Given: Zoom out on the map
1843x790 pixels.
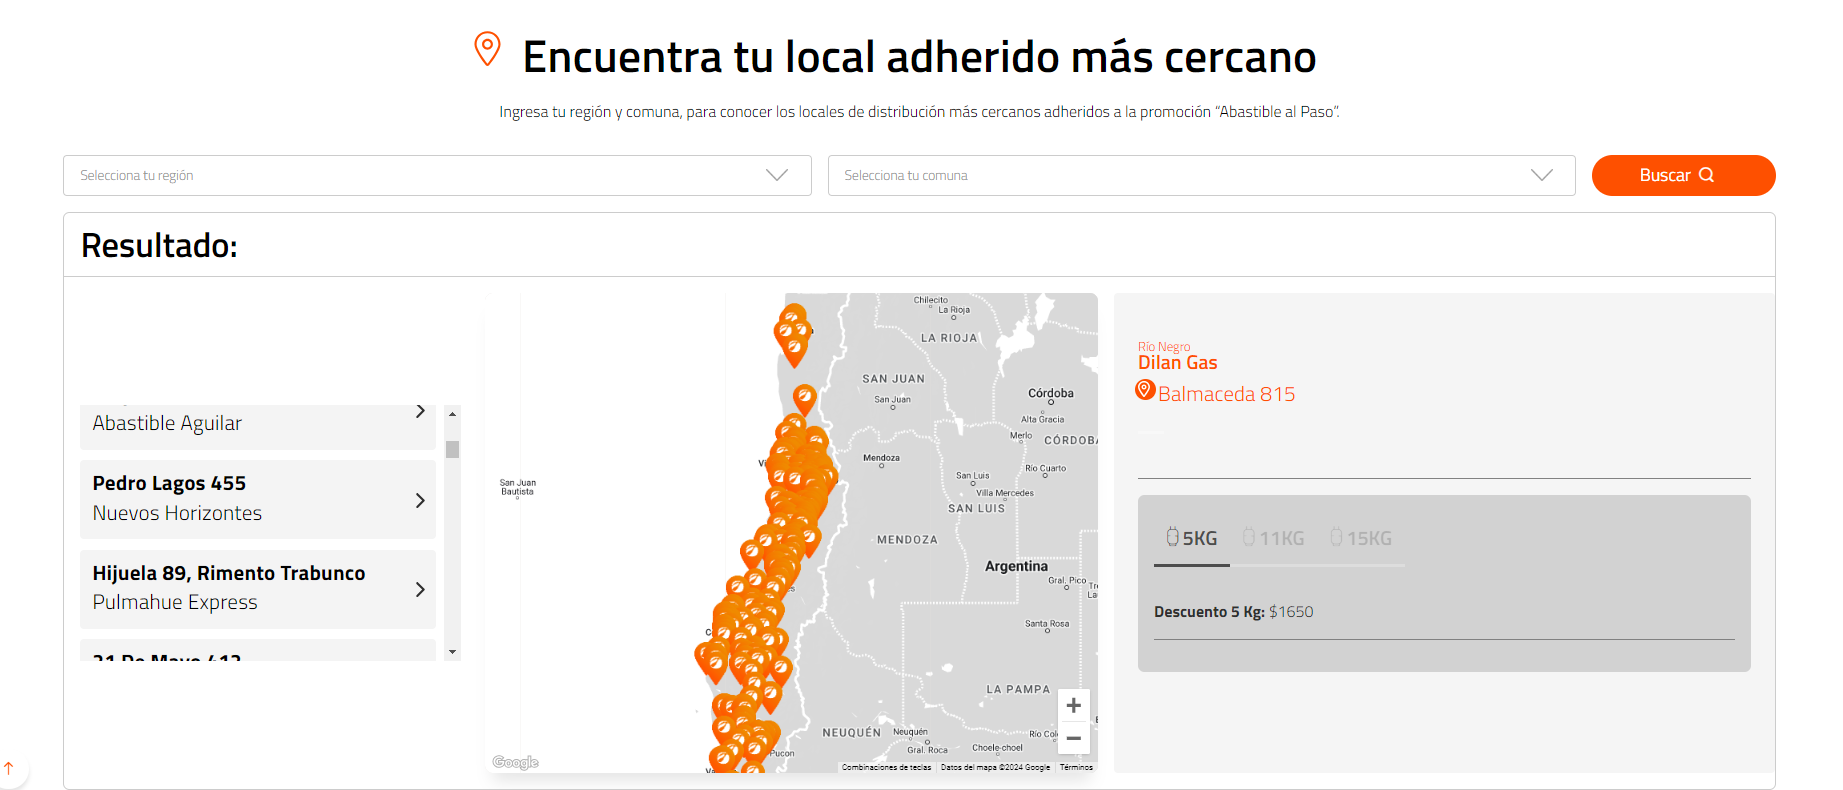Looking at the screenshot, I should click(x=1073, y=738).
